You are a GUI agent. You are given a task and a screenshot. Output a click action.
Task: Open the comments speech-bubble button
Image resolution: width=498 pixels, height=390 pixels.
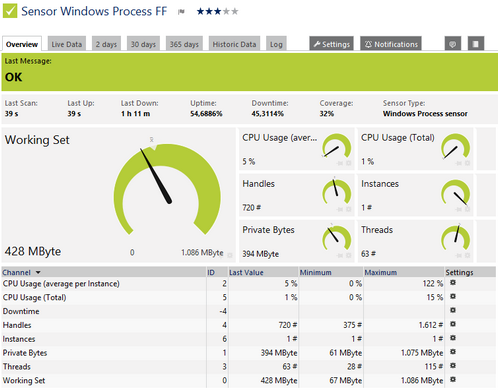(453, 44)
